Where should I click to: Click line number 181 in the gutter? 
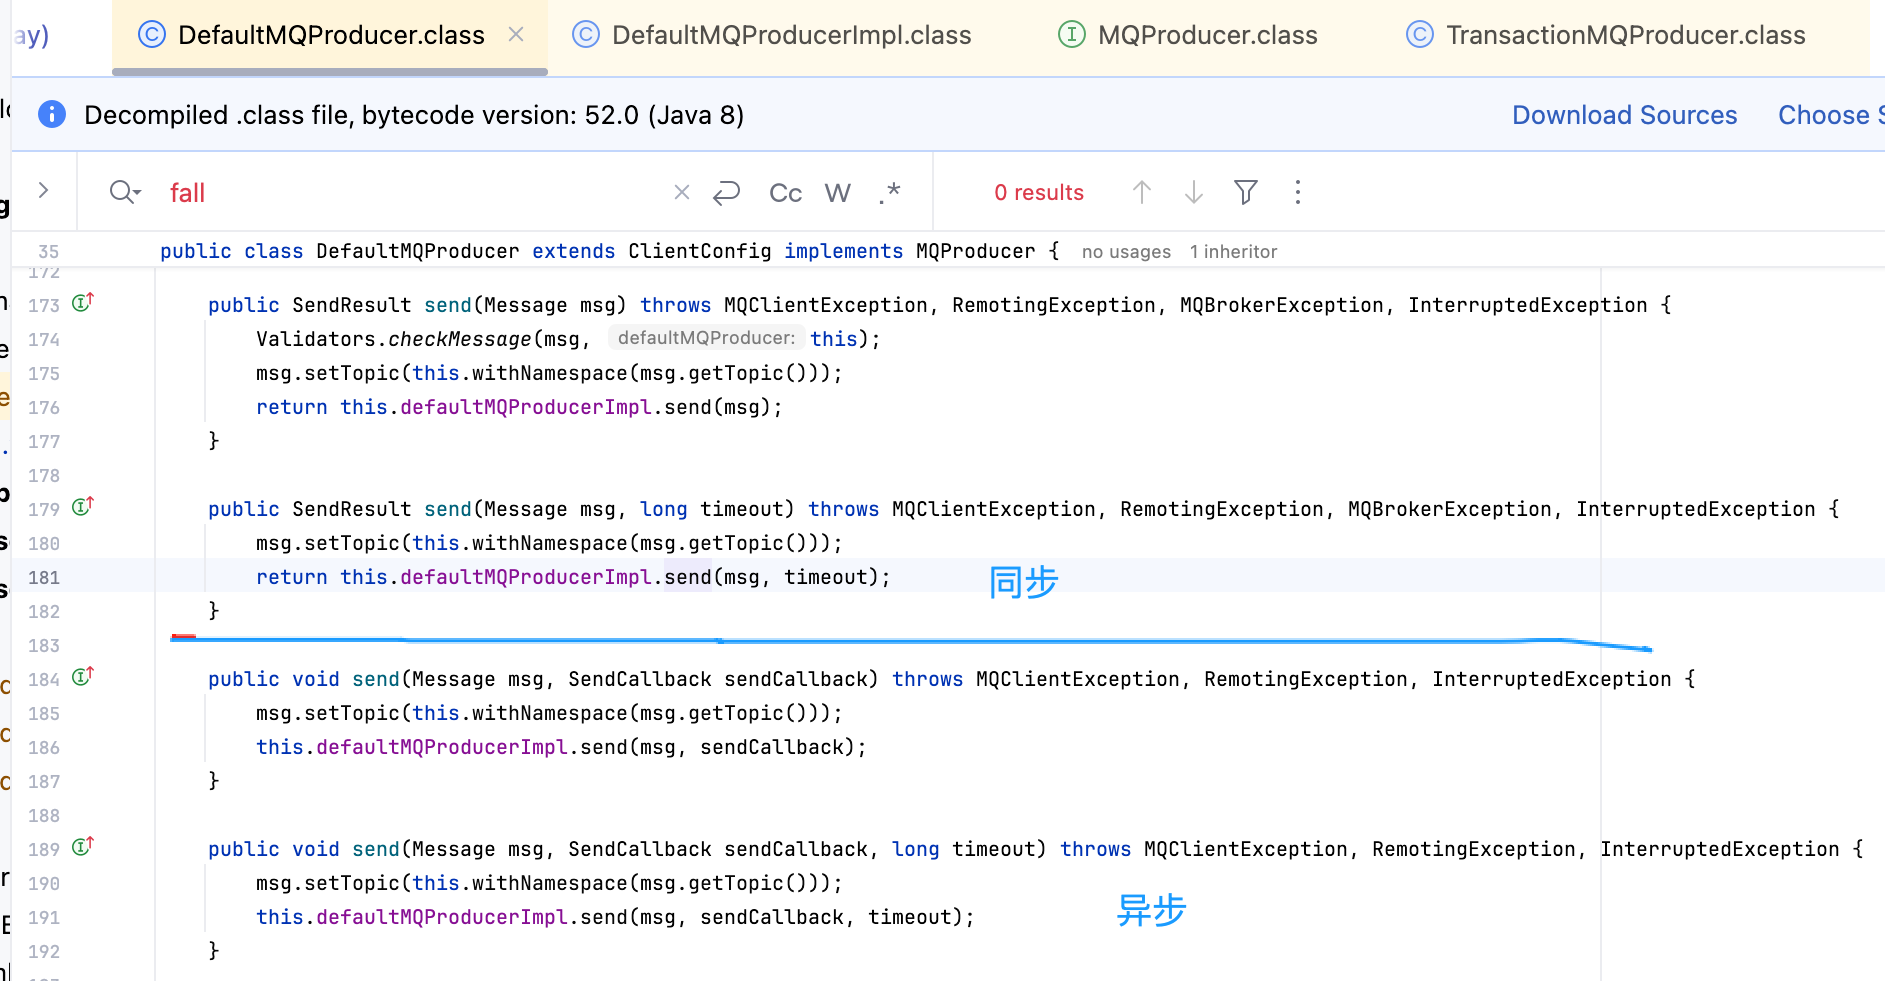(x=44, y=578)
